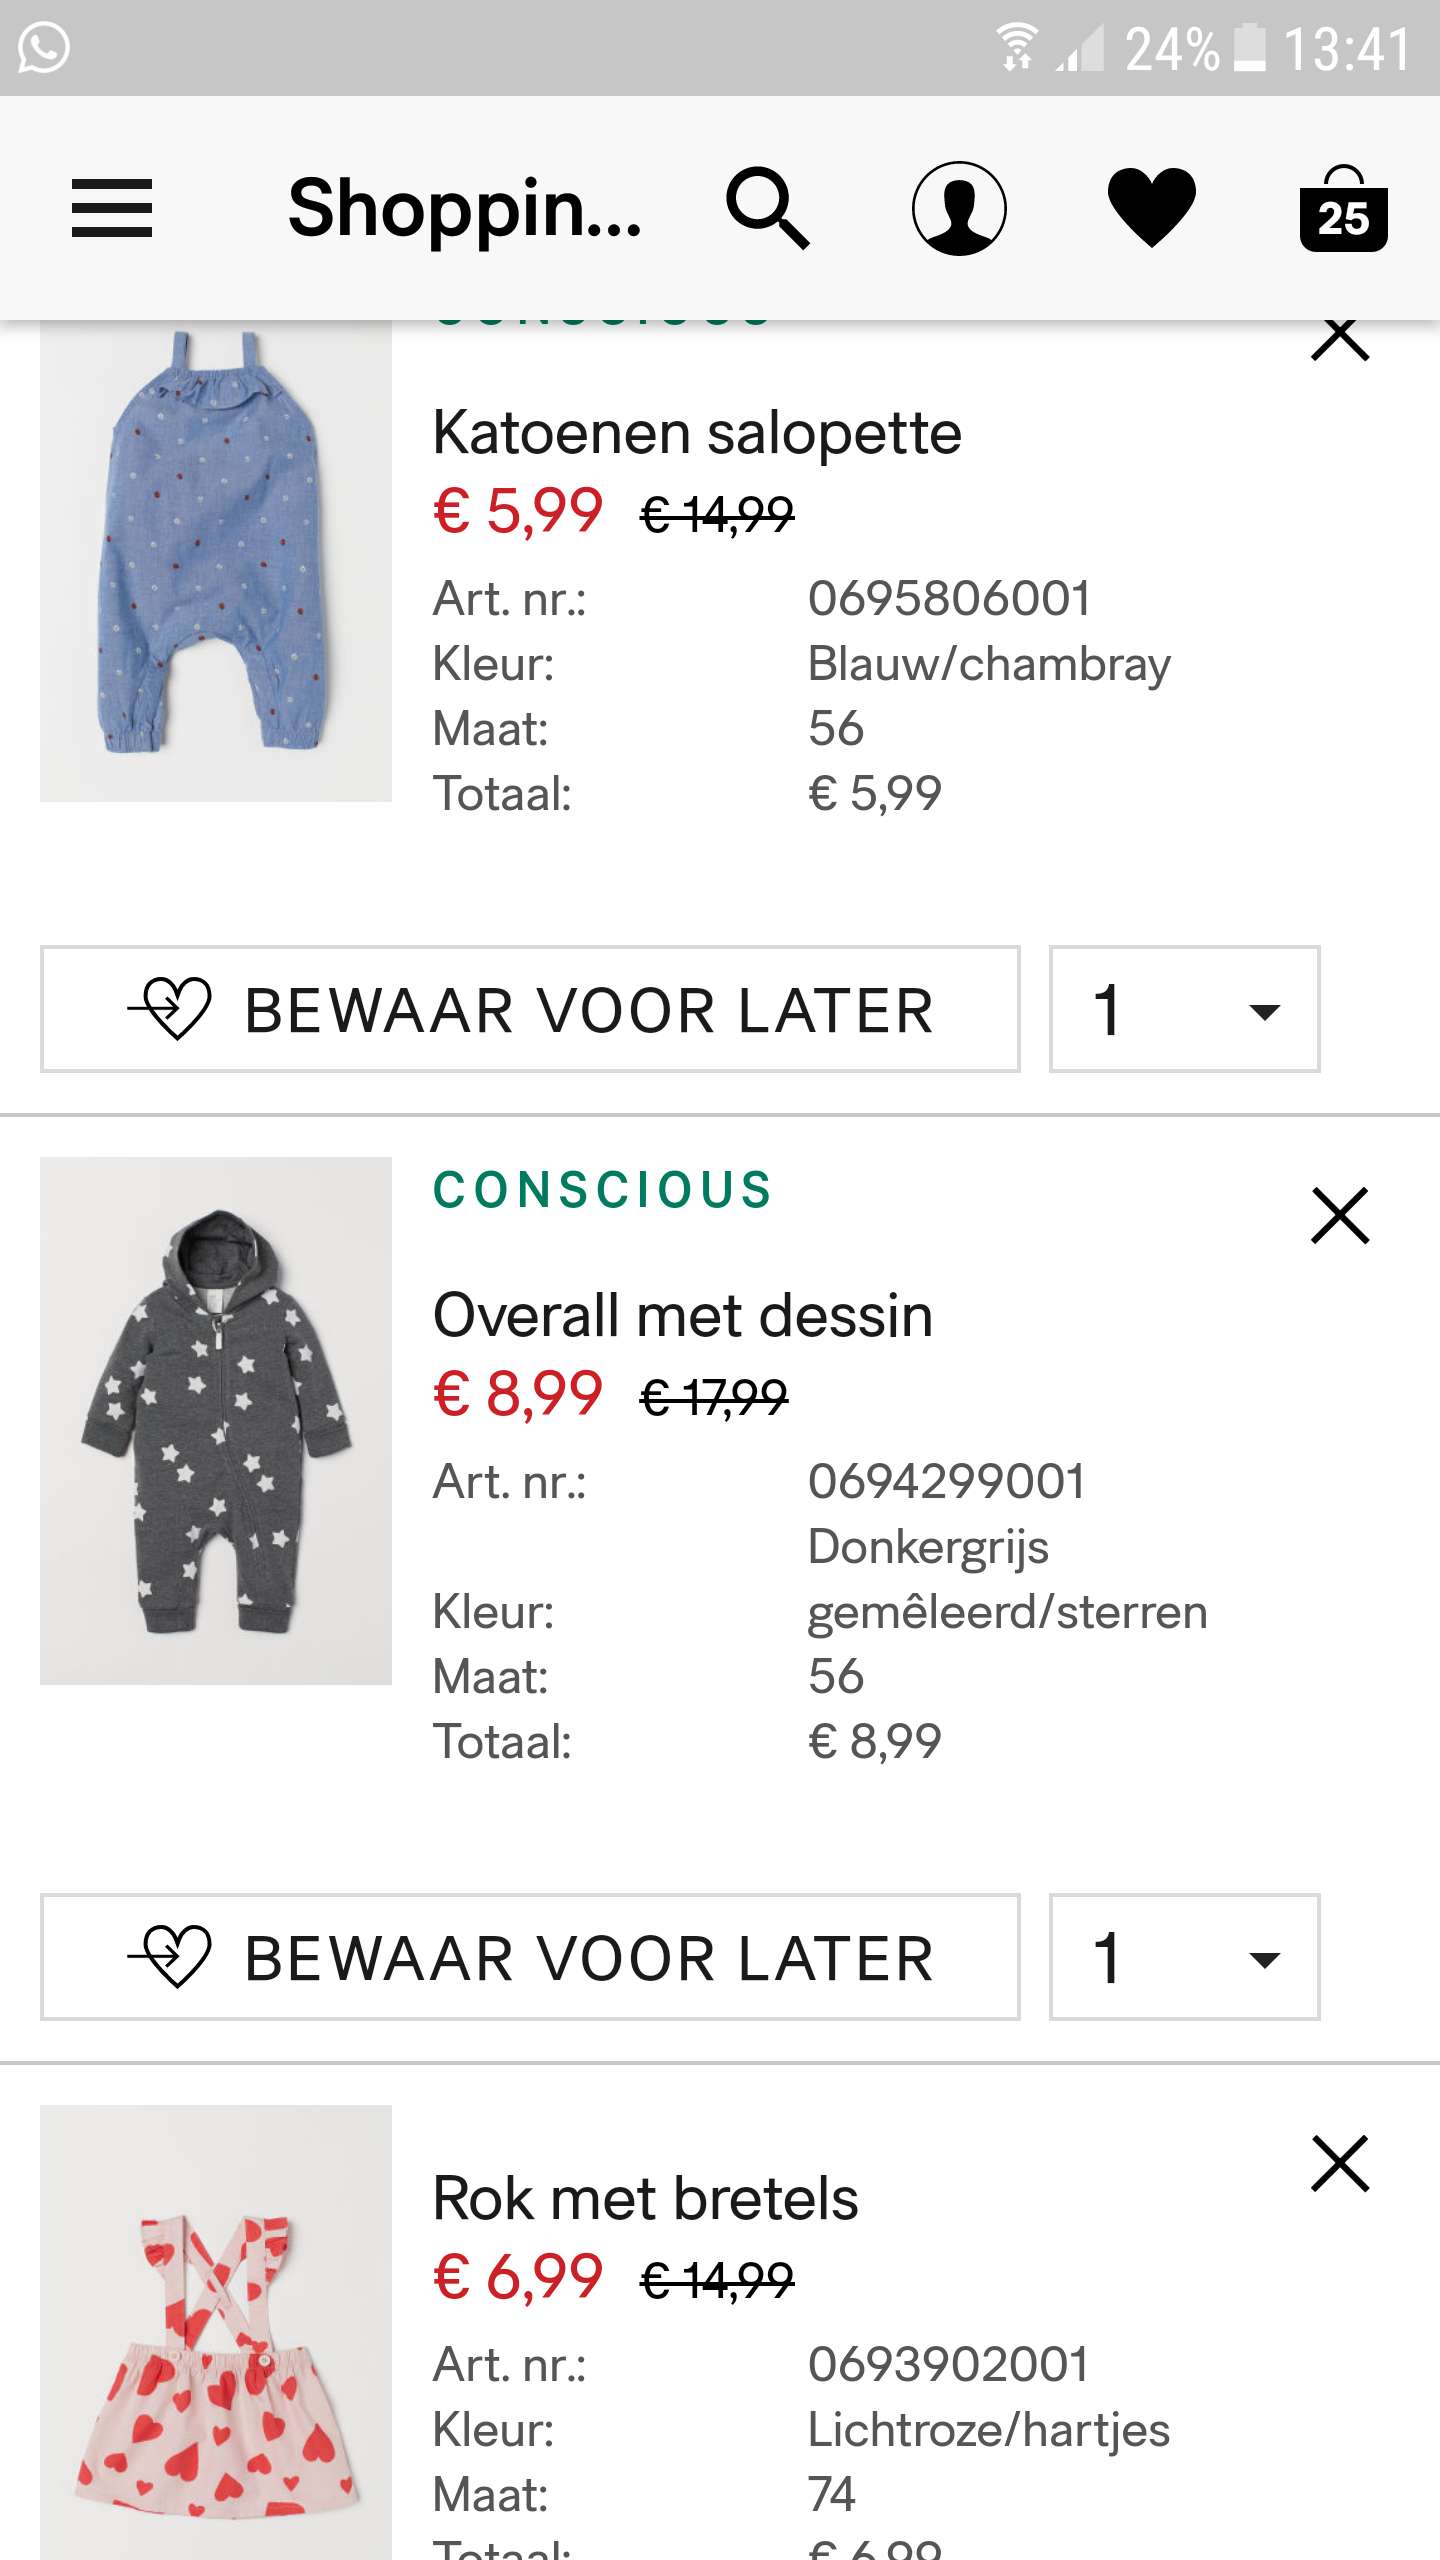
Task: Open quantity dropdown for Katoenen salopette
Action: [x=1184, y=1009]
